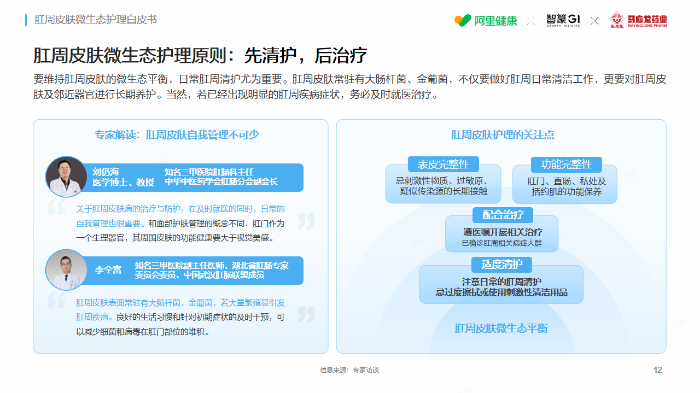Click text 肛门、直肠、私处及括约肌的功能保养
Viewport: 700px width, 393px height.
point(566,186)
